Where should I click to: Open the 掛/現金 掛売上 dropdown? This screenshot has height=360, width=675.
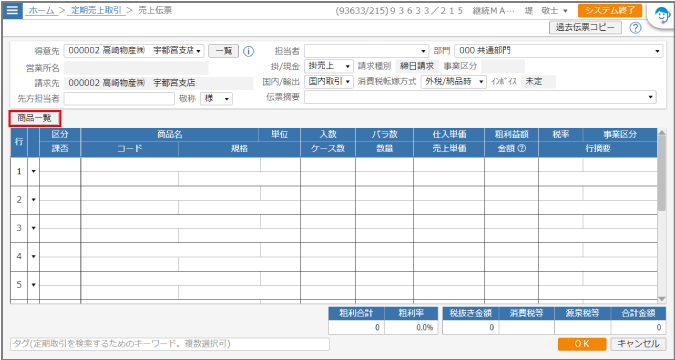click(x=328, y=66)
